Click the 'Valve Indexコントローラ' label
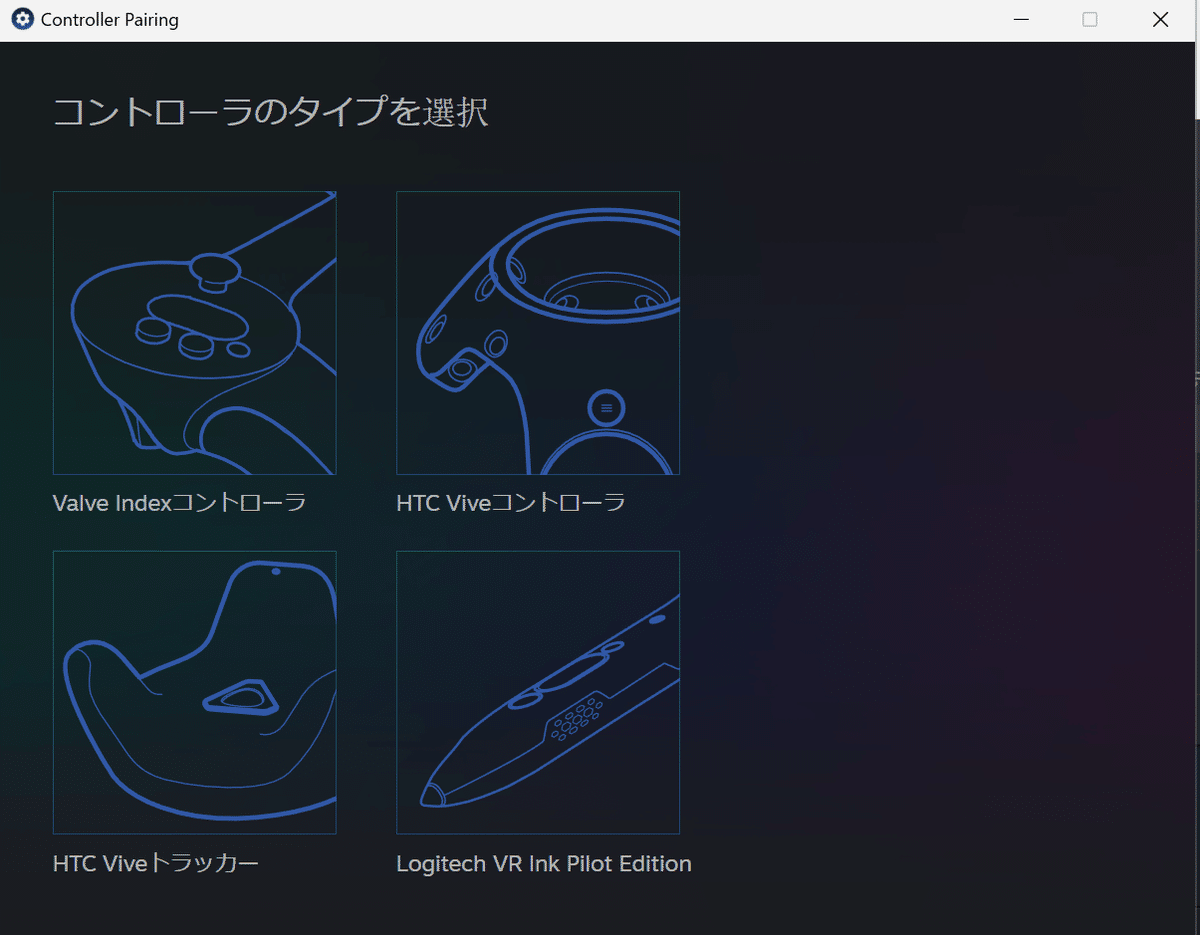 point(180,502)
